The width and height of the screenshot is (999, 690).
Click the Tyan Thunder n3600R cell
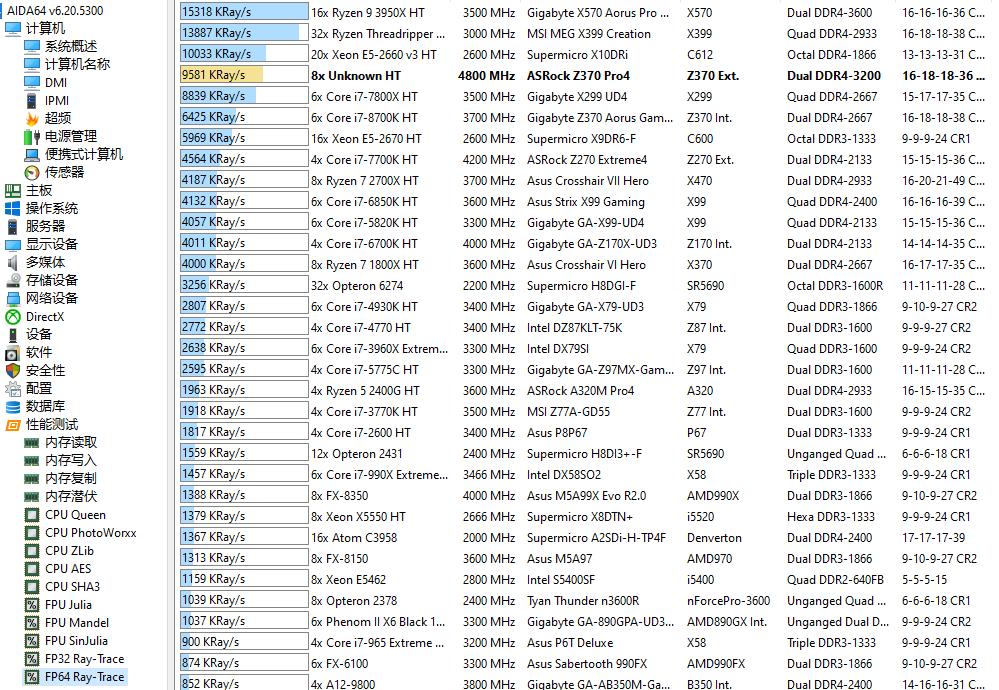(x=583, y=601)
